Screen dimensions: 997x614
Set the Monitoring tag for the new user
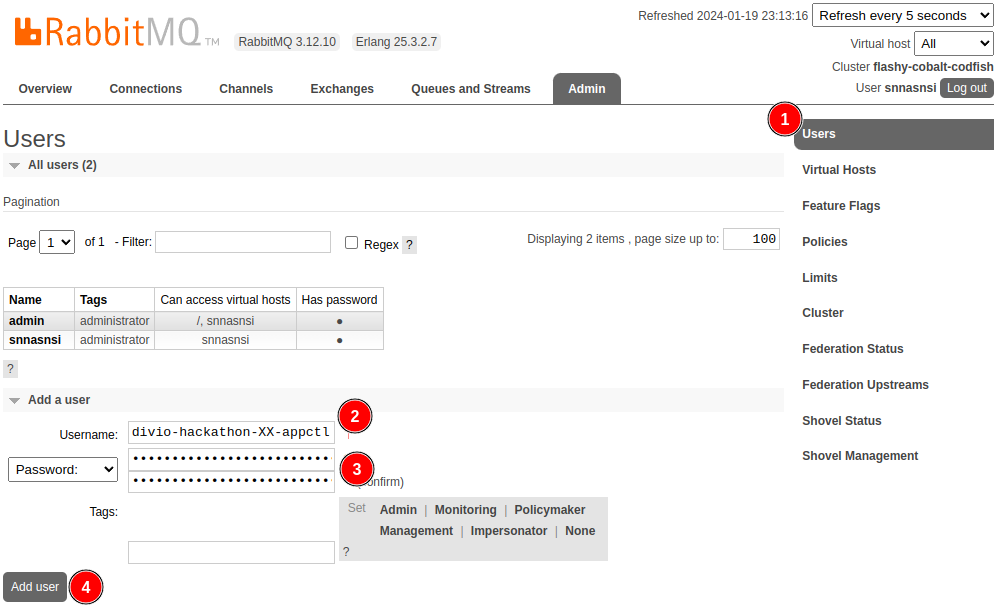(465, 510)
